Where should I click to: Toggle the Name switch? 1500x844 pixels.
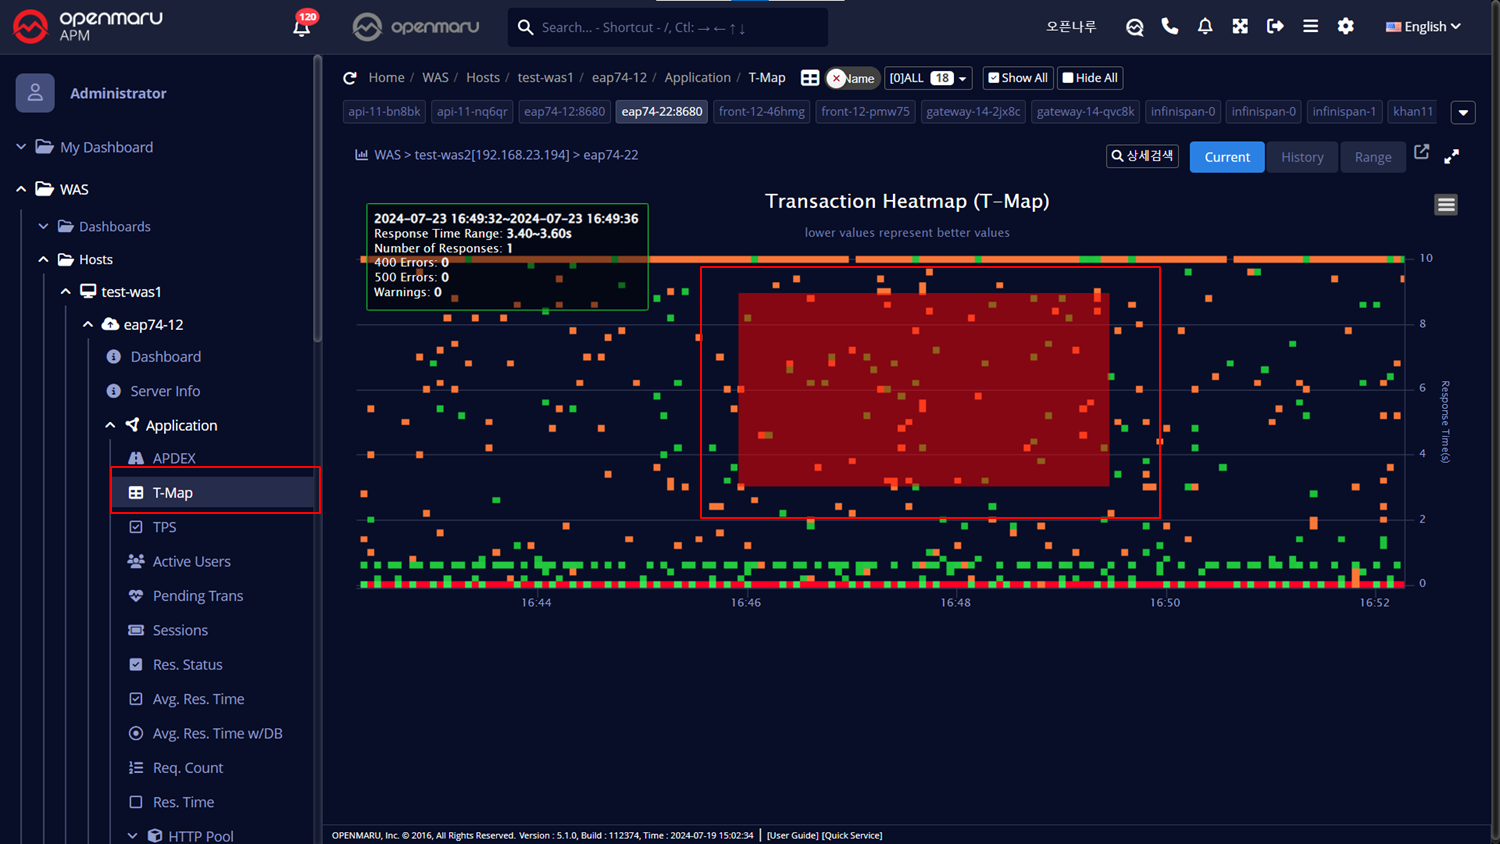pyautogui.click(x=851, y=78)
